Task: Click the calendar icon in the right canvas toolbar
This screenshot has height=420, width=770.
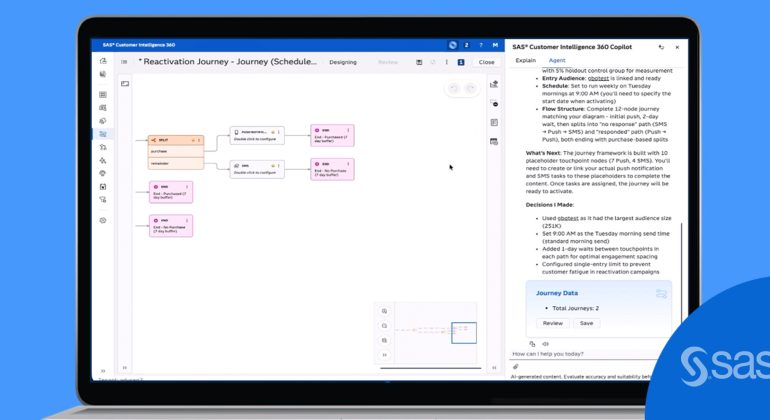Action: click(x=494, y=141)
